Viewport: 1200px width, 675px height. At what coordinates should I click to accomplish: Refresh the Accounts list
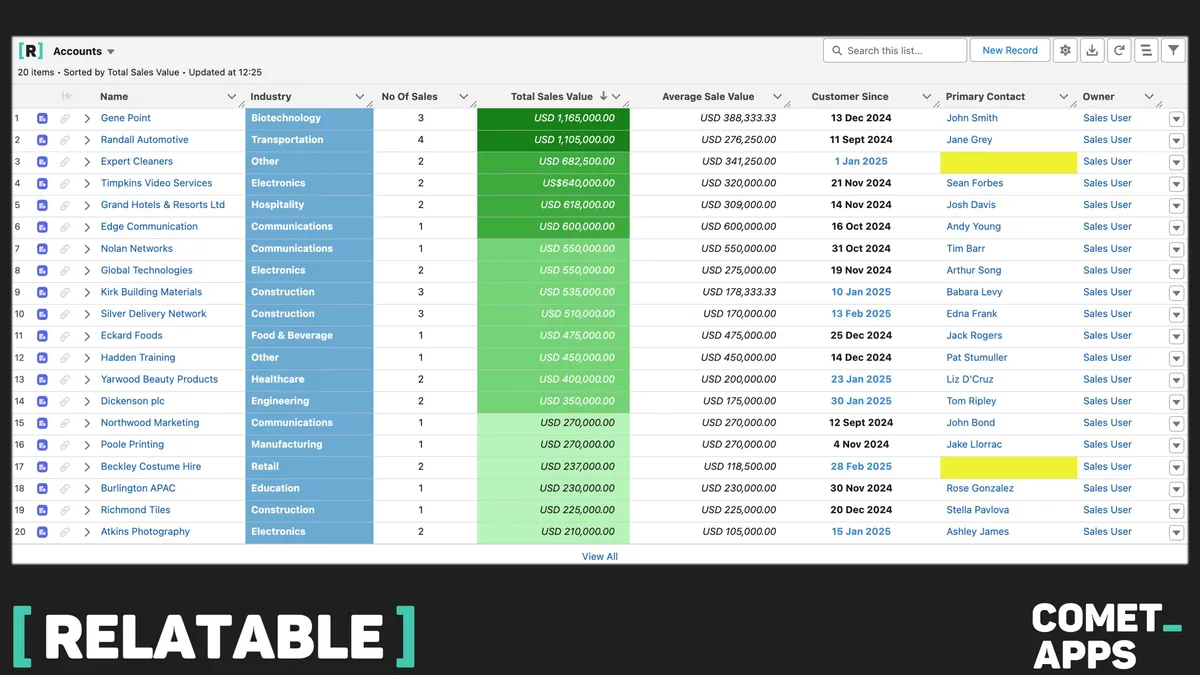pyautogui.click(x=1120, y=50)
